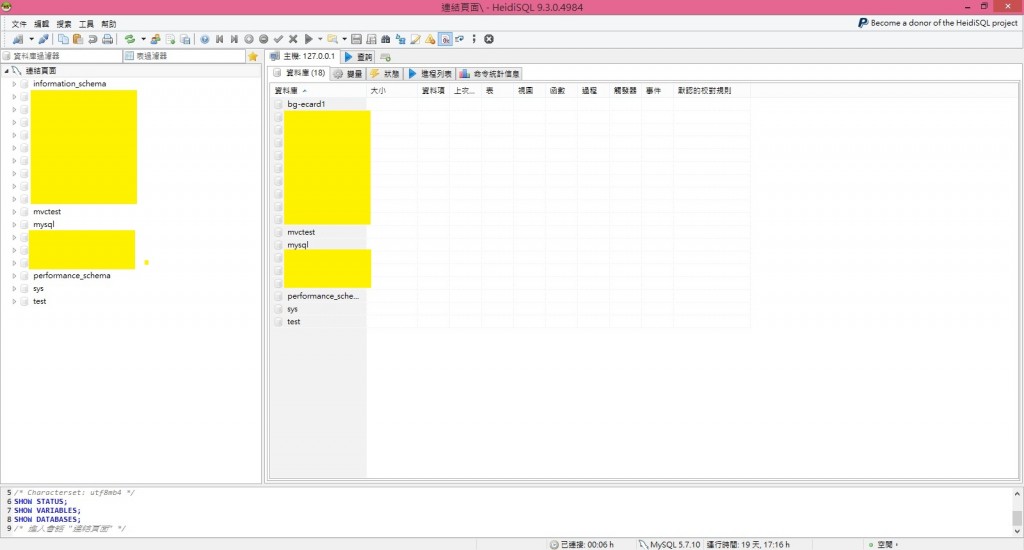
Task: Click the table filter input field
Action: click(x=184, y=56)
